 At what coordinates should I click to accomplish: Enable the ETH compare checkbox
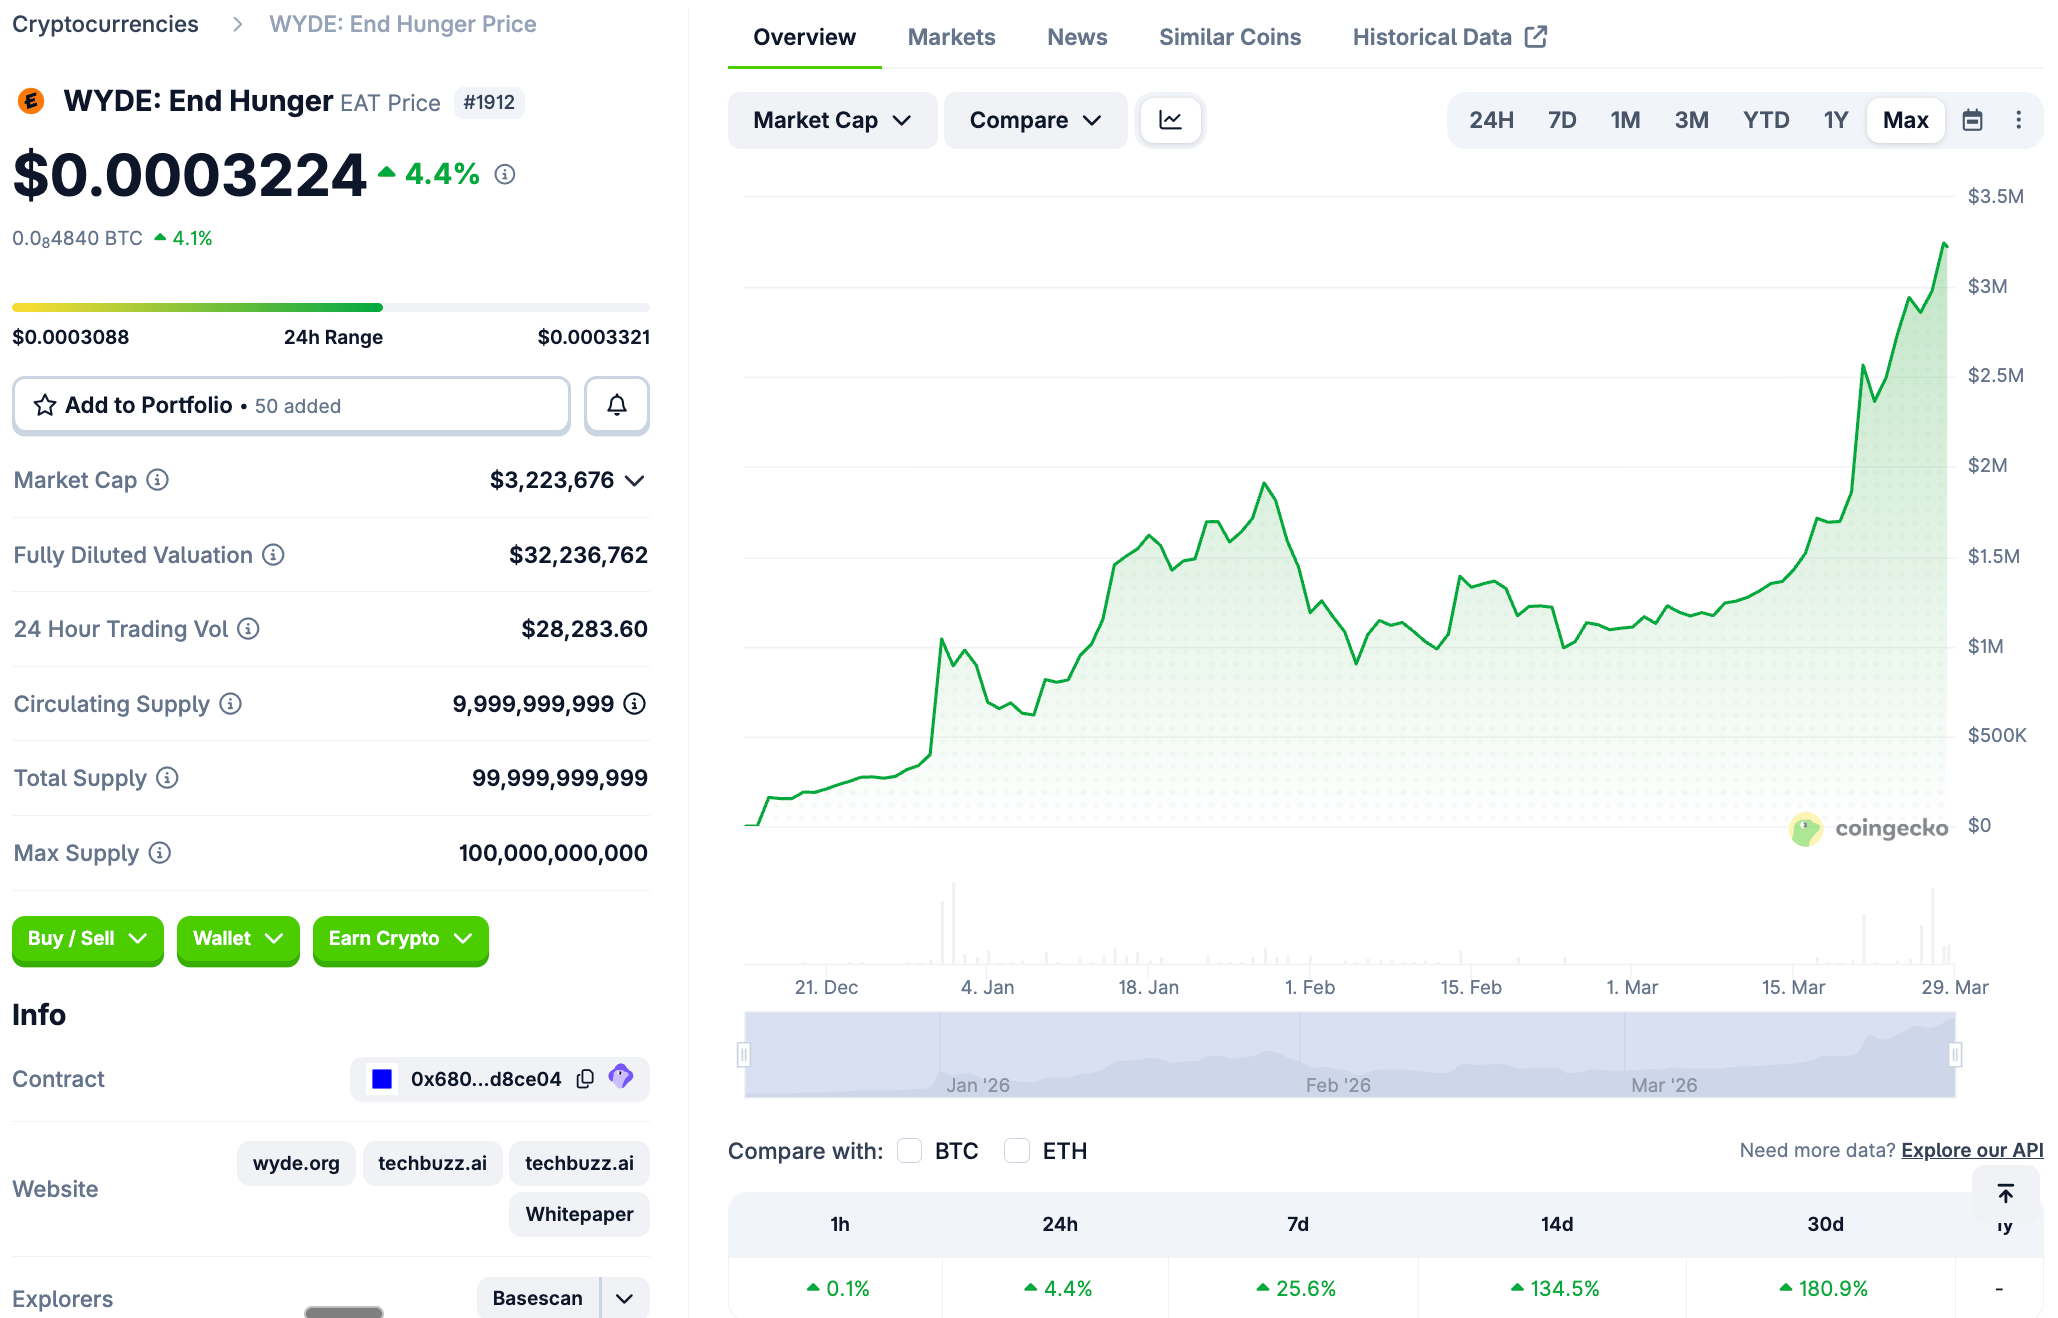[1017, 1151]
